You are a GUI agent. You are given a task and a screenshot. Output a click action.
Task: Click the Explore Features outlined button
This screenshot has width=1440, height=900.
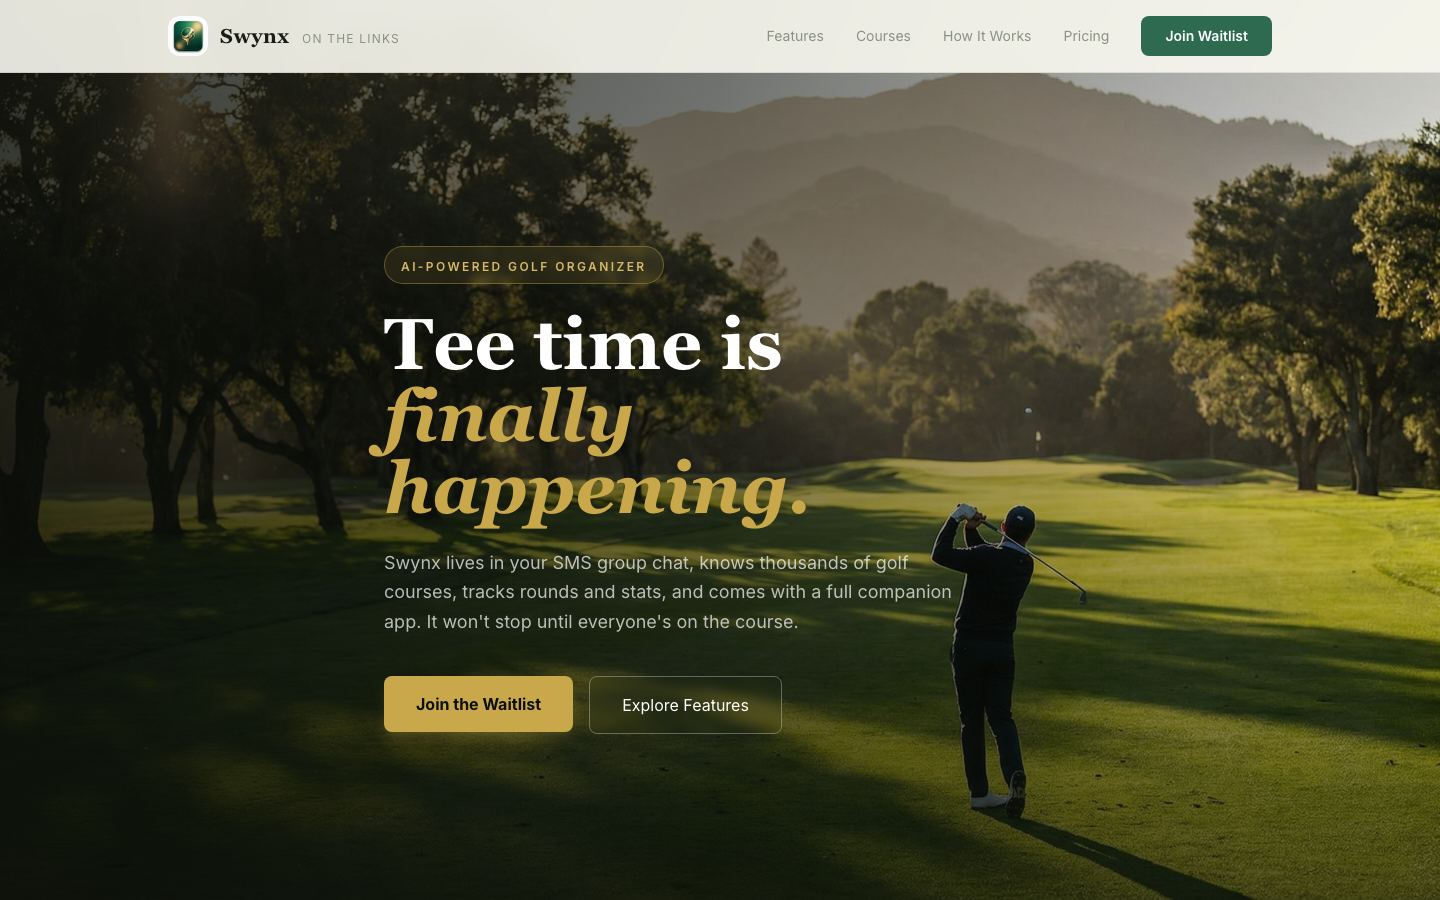click(685, 705)
